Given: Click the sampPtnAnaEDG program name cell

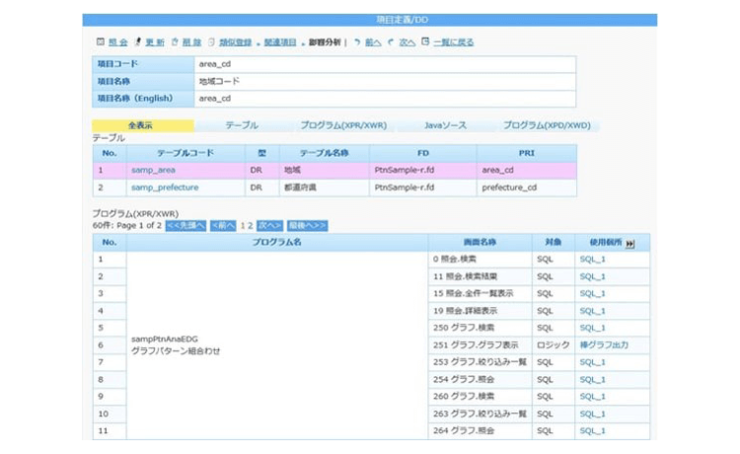Looking at the screenshot, I should pos(277,345).
